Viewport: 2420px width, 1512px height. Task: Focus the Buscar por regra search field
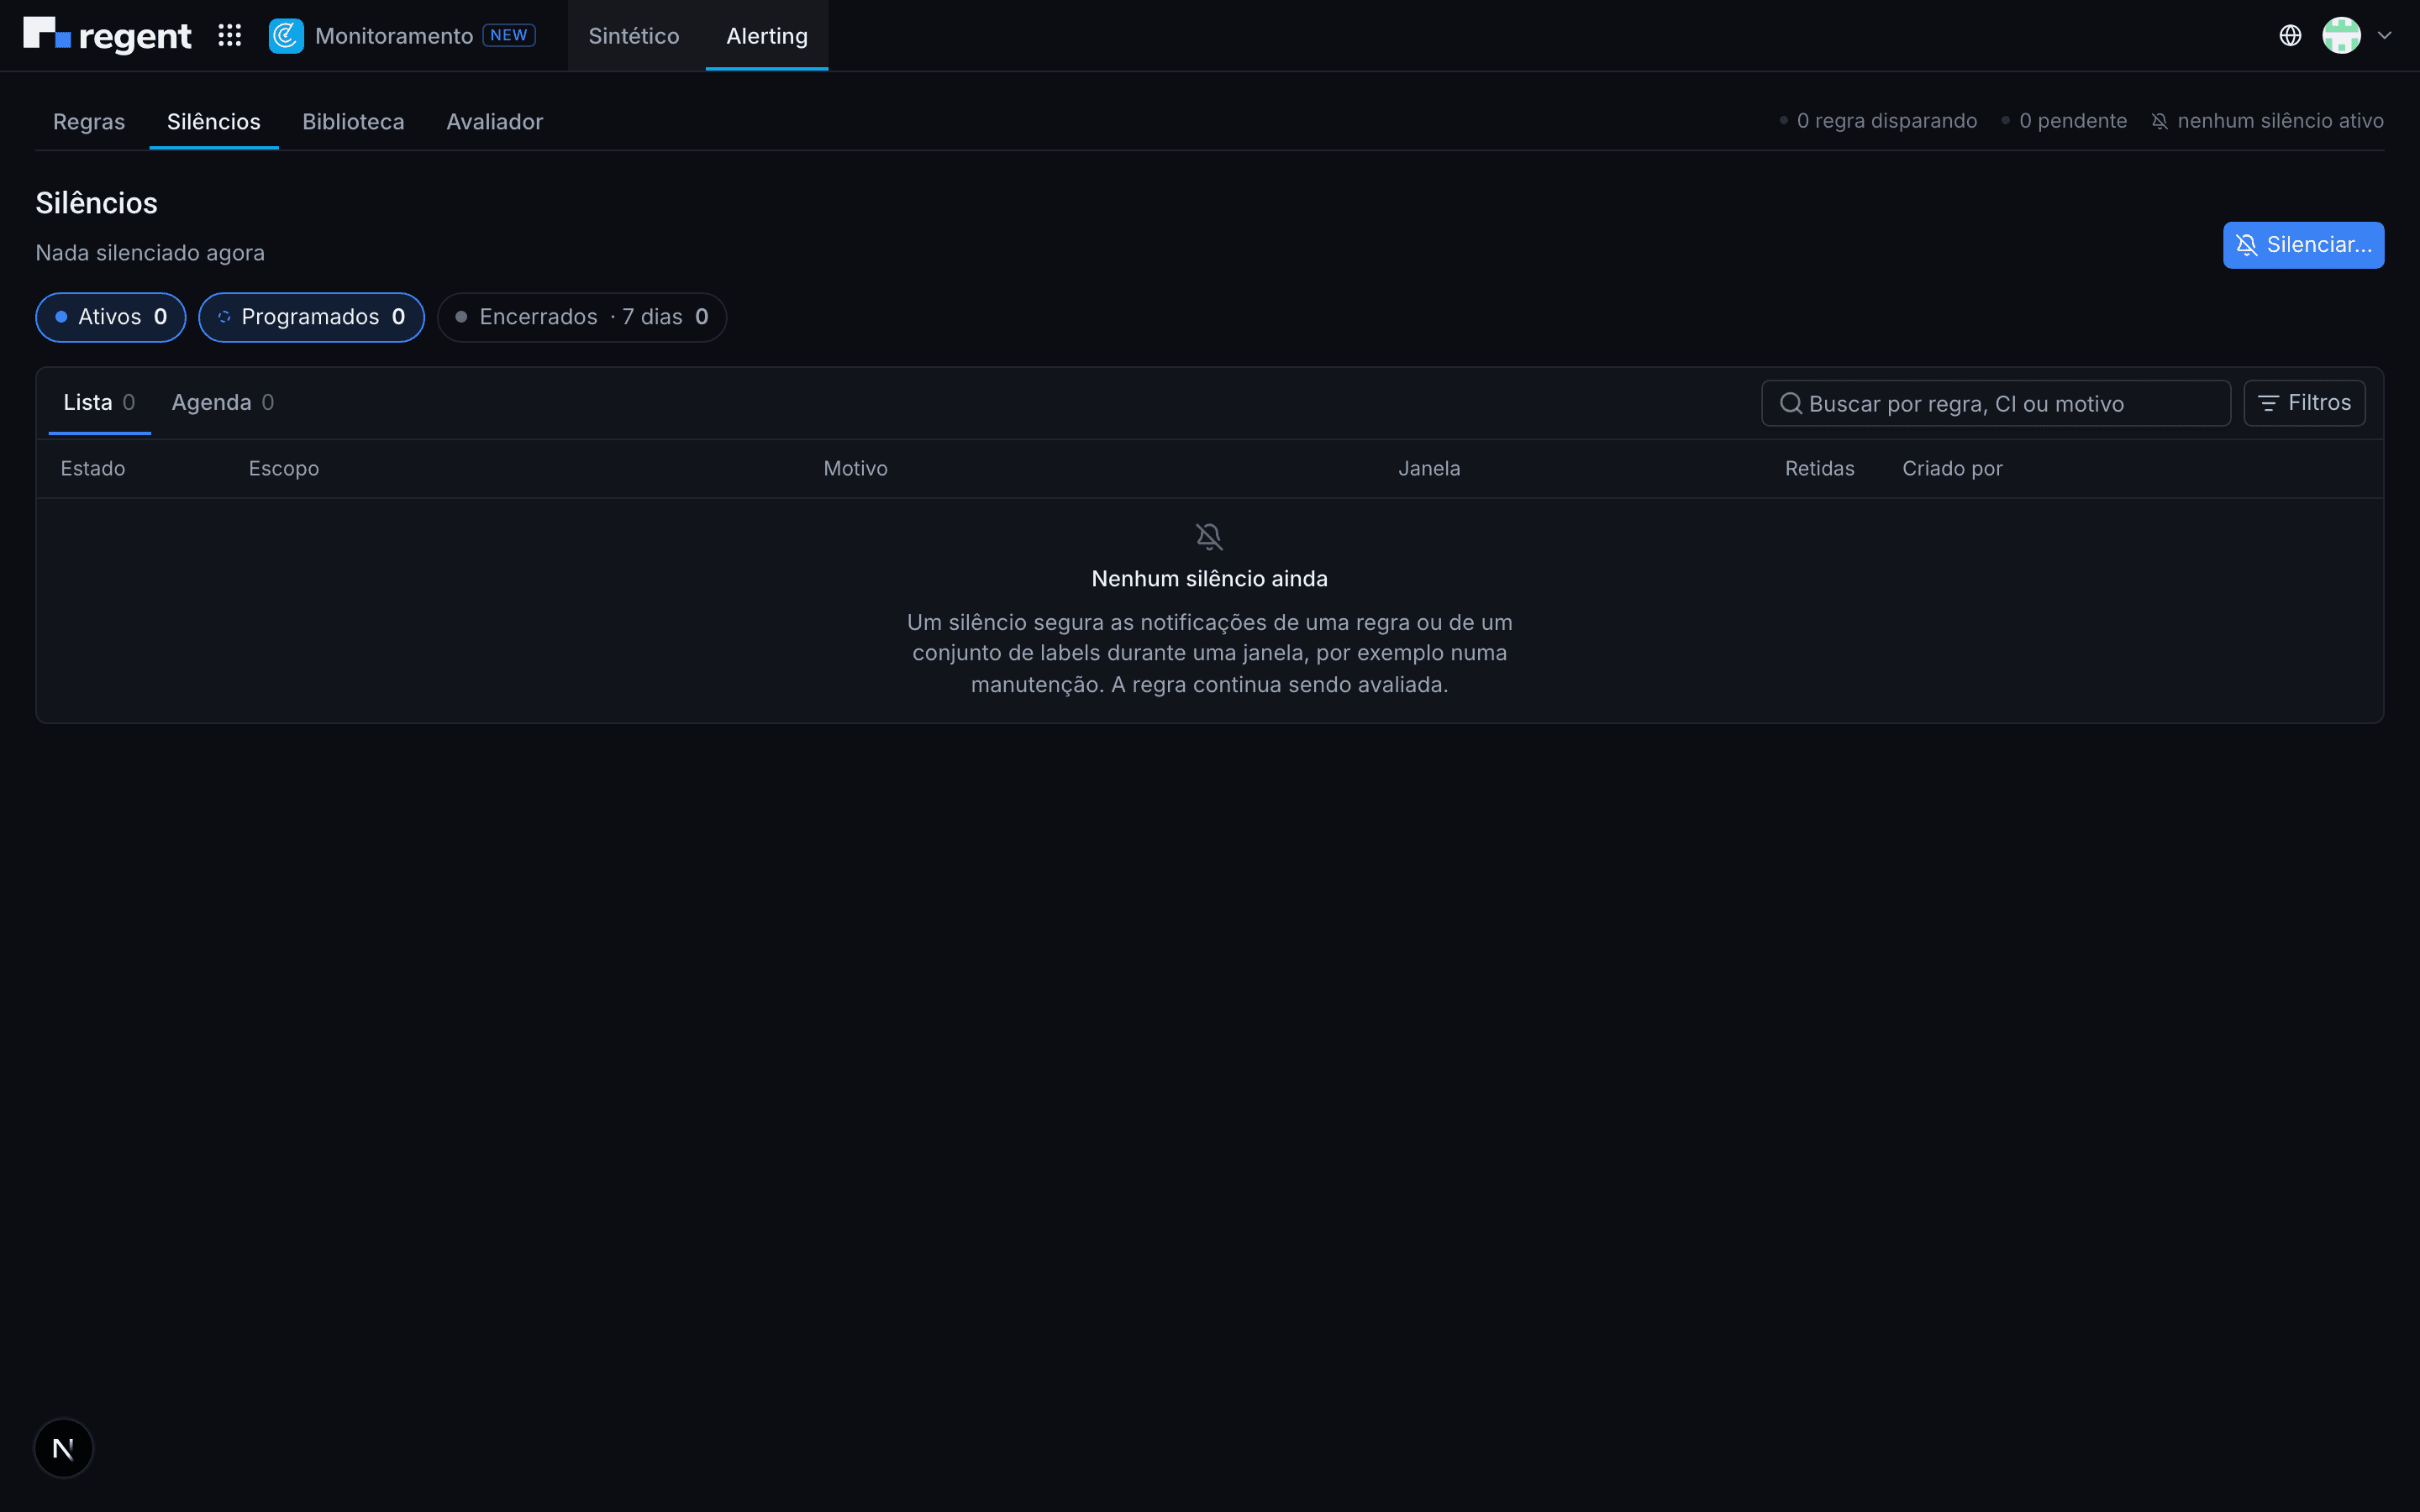pos(1996,403)
